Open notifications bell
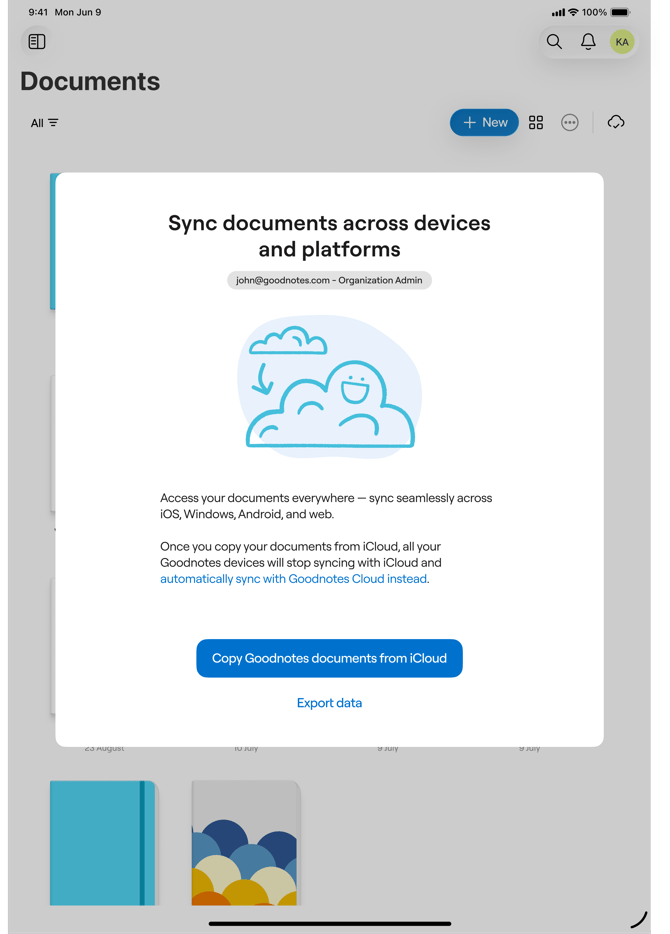The width and height of the screenshot is (670, 934). tap(588, 42)
